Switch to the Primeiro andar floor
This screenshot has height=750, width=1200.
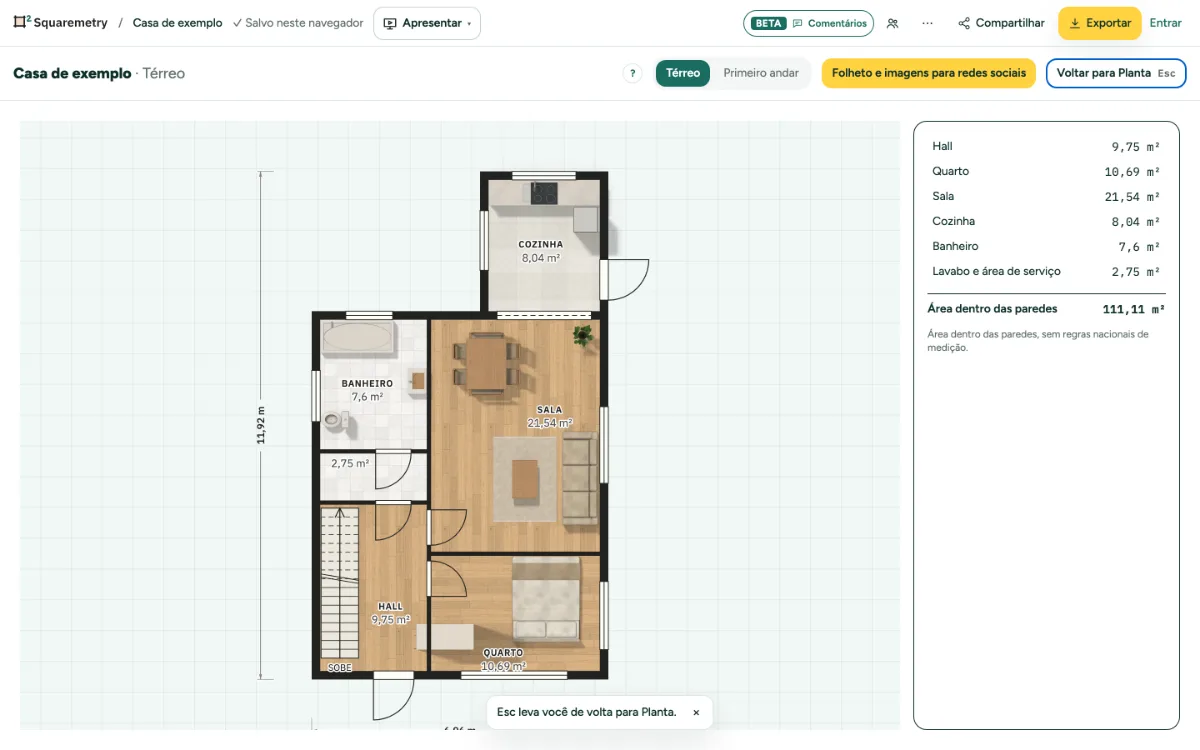(x=761, y=73)
